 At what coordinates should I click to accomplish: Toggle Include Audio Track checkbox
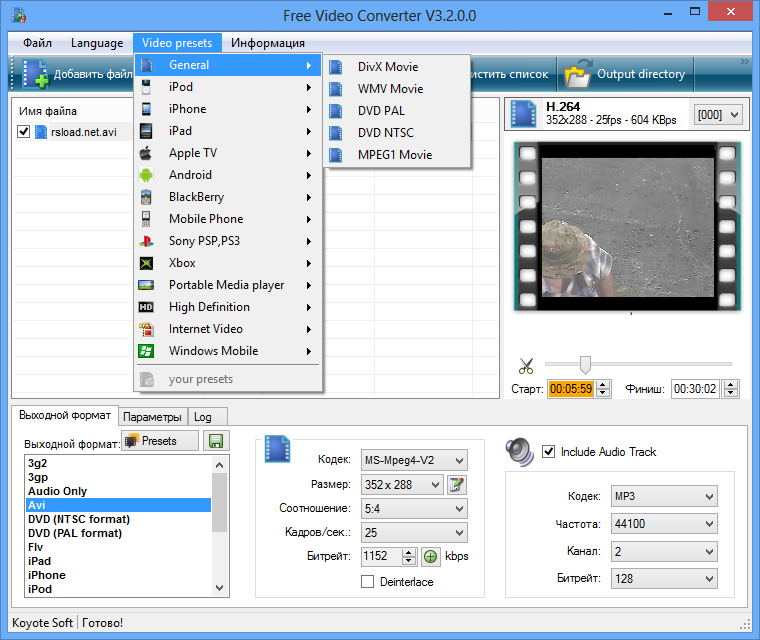point(548,452)
